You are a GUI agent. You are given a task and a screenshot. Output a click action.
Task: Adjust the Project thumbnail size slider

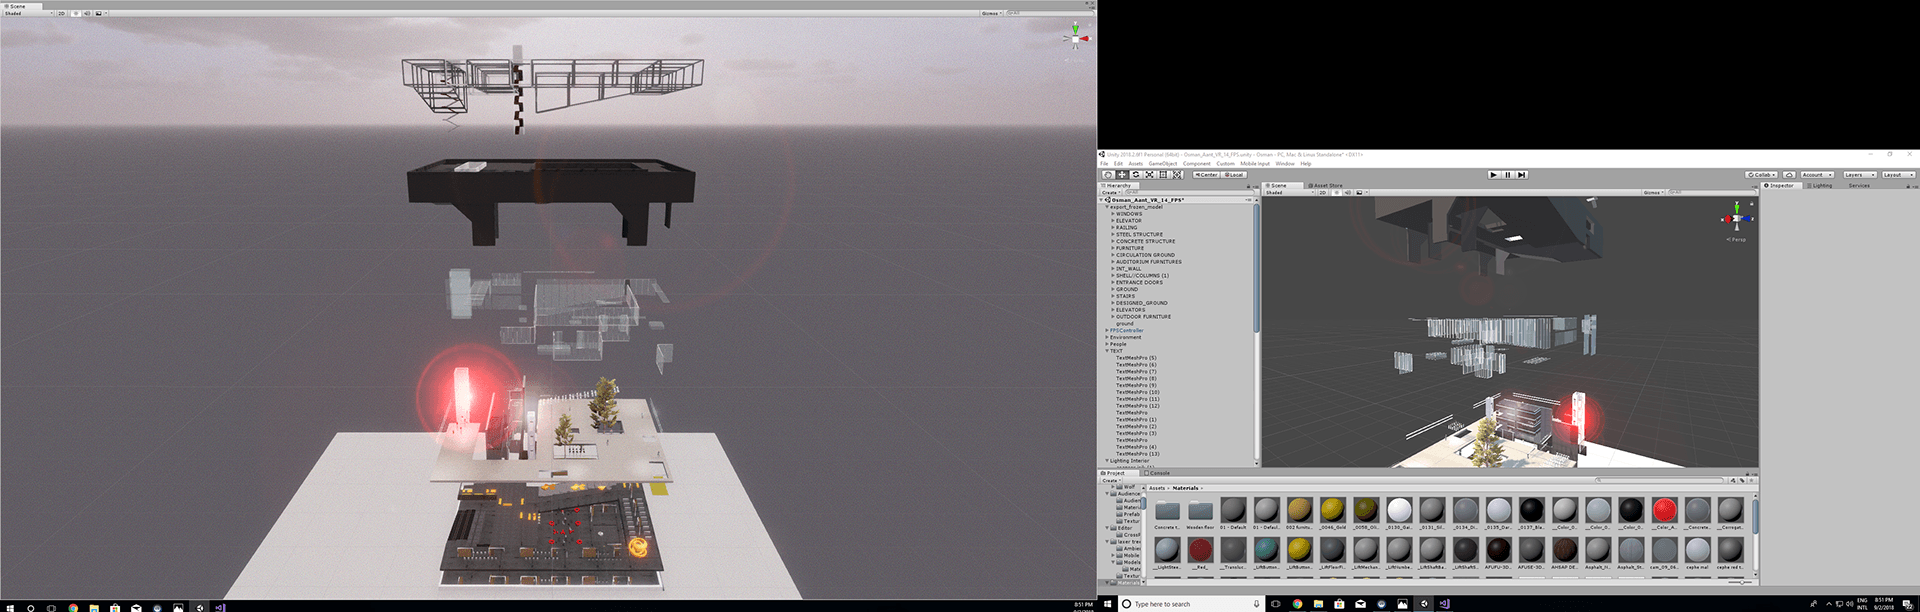point(1741,582)
